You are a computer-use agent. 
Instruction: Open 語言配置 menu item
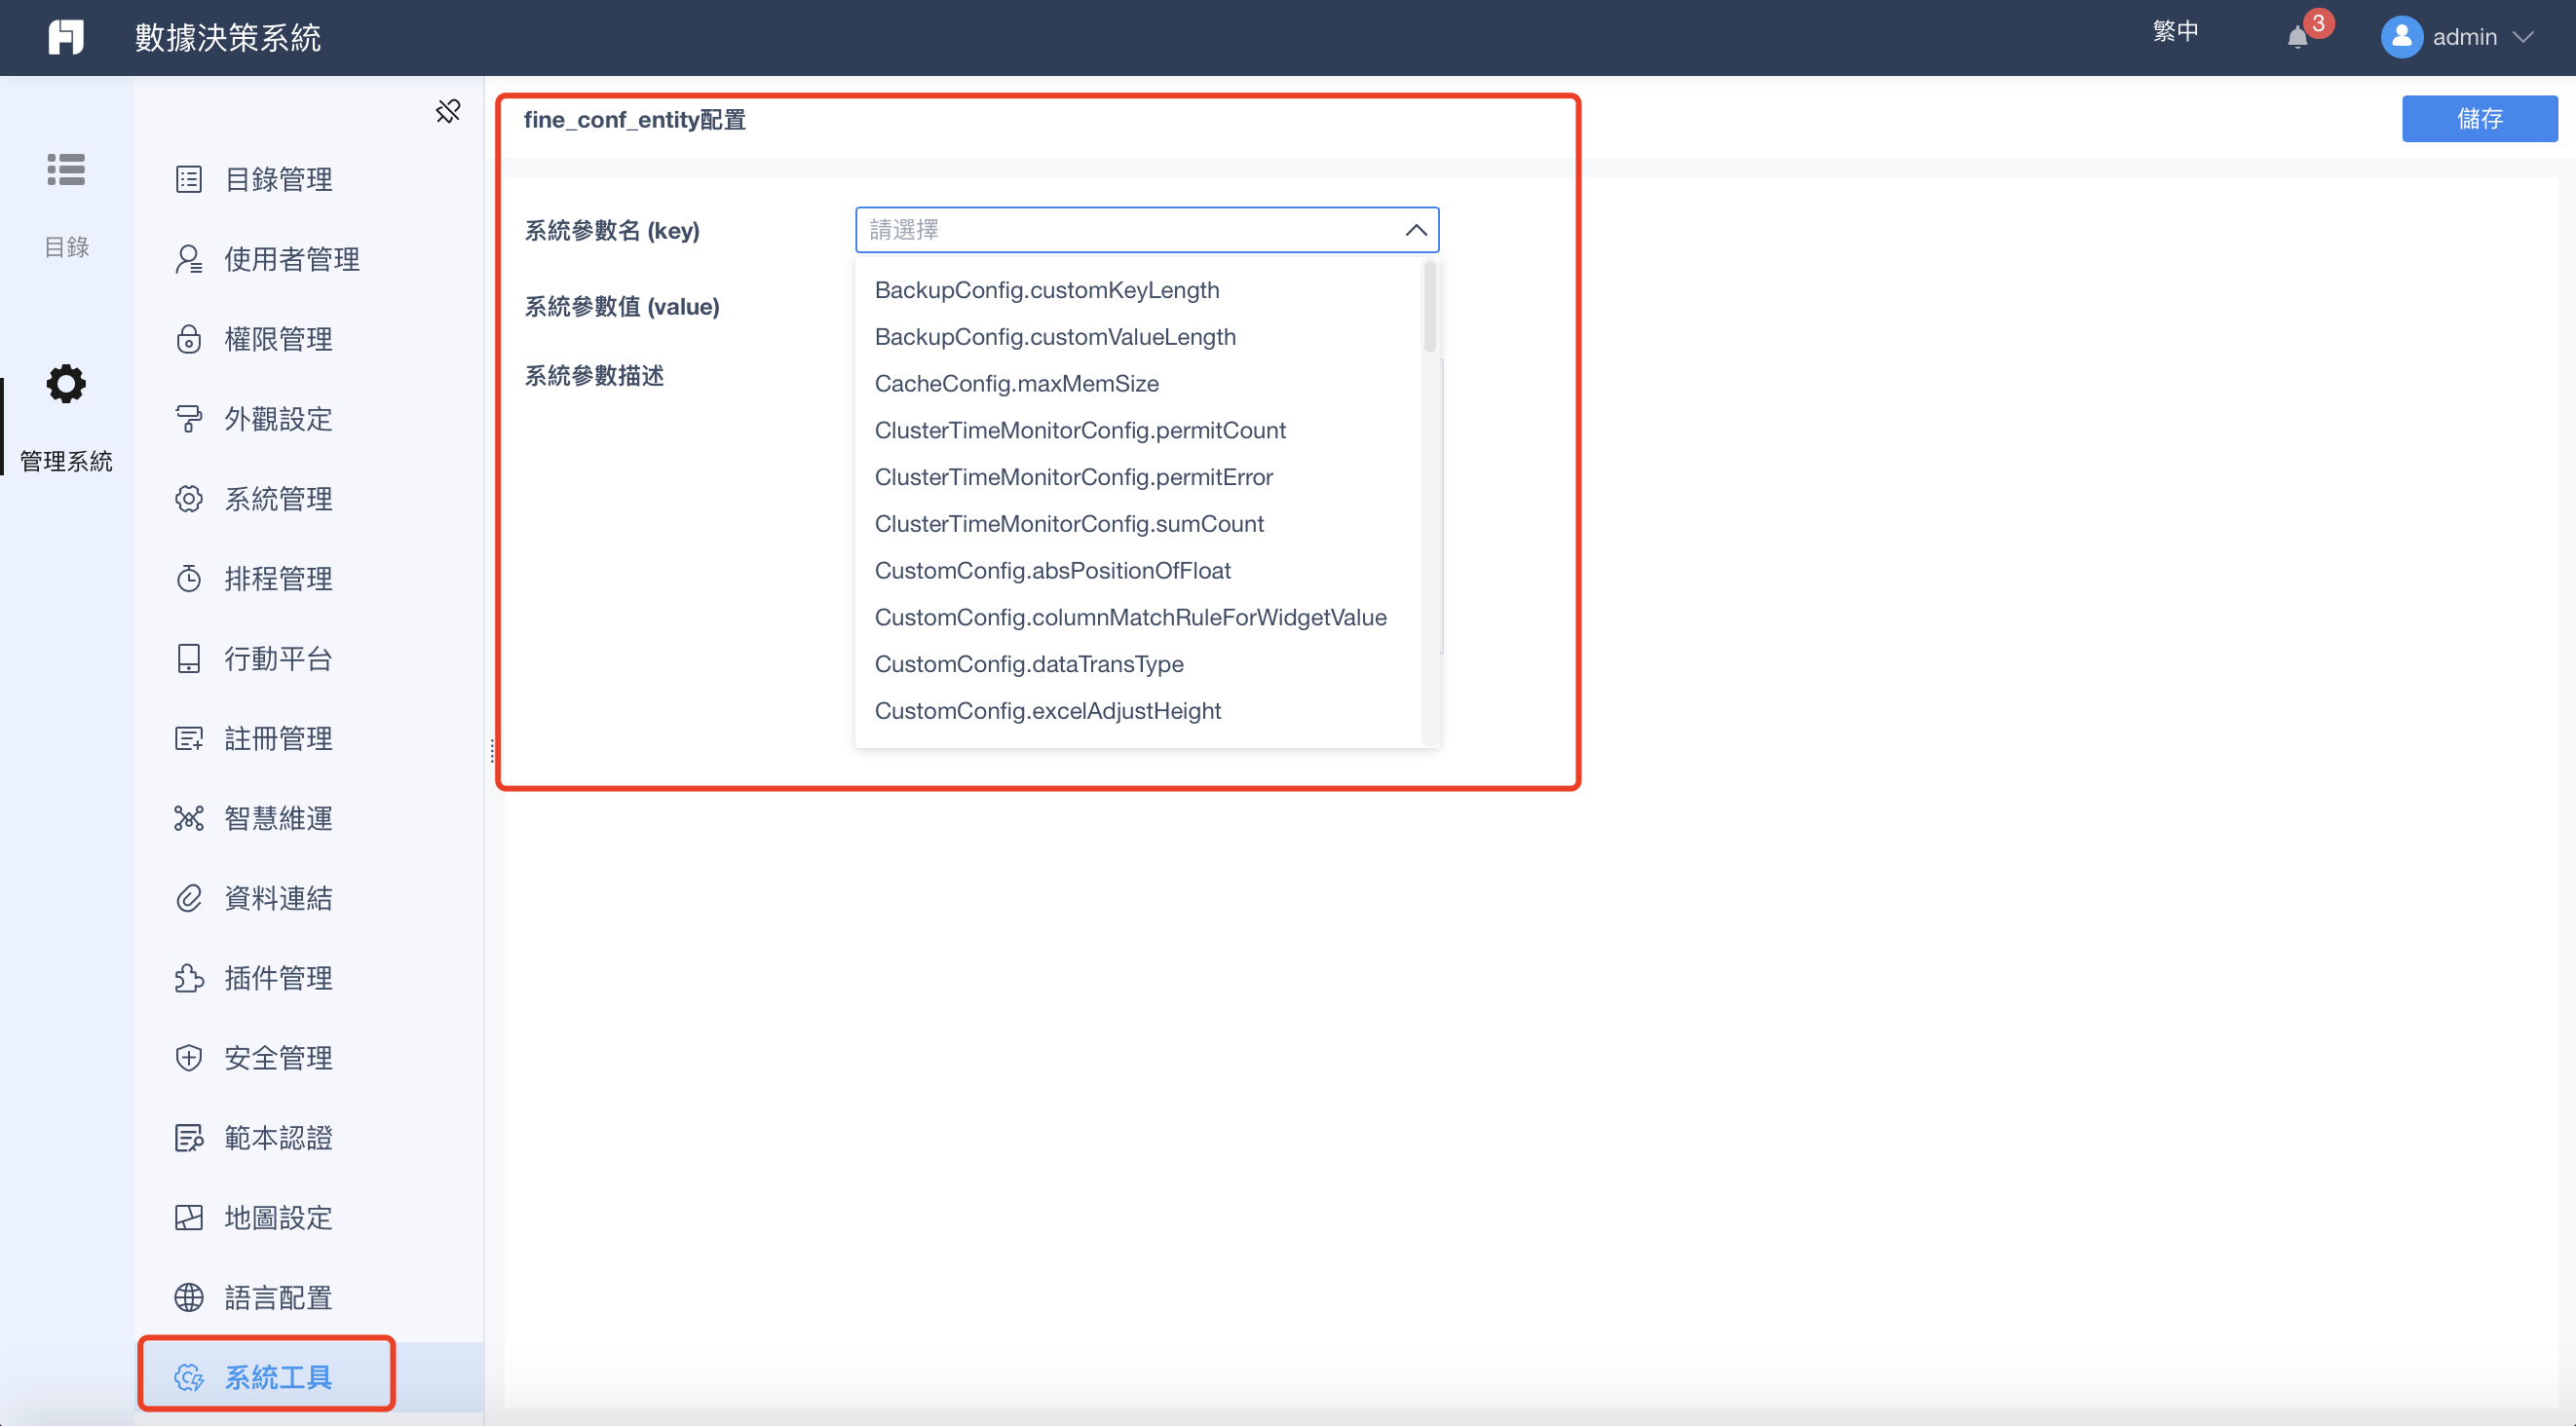(309, 1298)
